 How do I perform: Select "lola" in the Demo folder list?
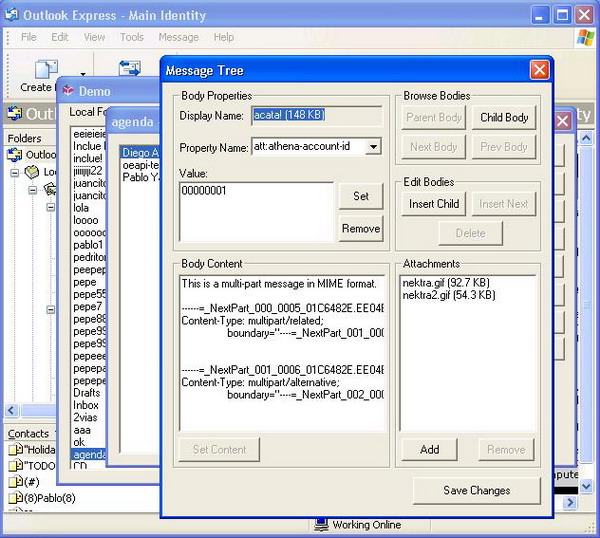(81, 208)
